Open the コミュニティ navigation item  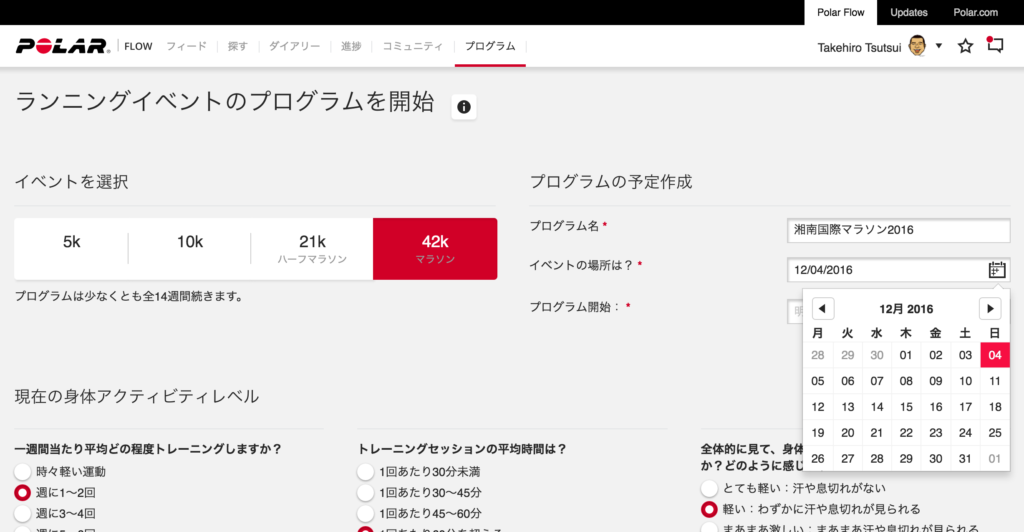pos(412,46)
